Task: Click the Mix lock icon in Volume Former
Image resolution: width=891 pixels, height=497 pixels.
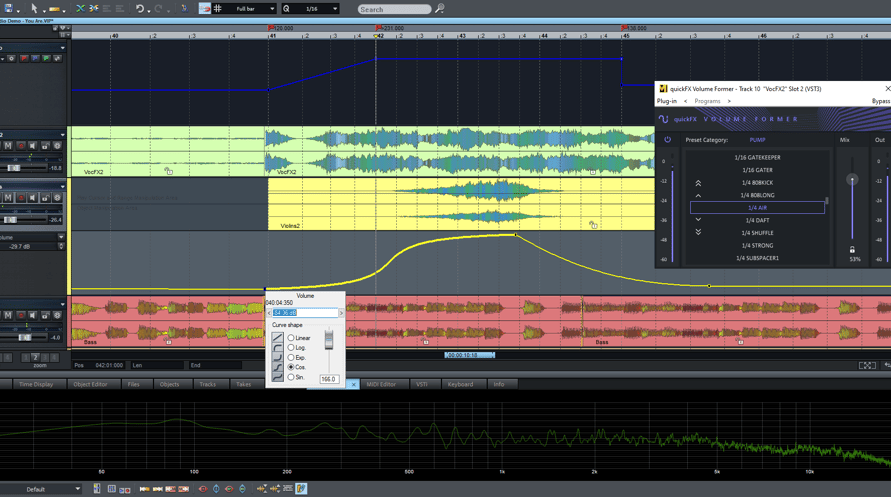Action: (852, 249)
